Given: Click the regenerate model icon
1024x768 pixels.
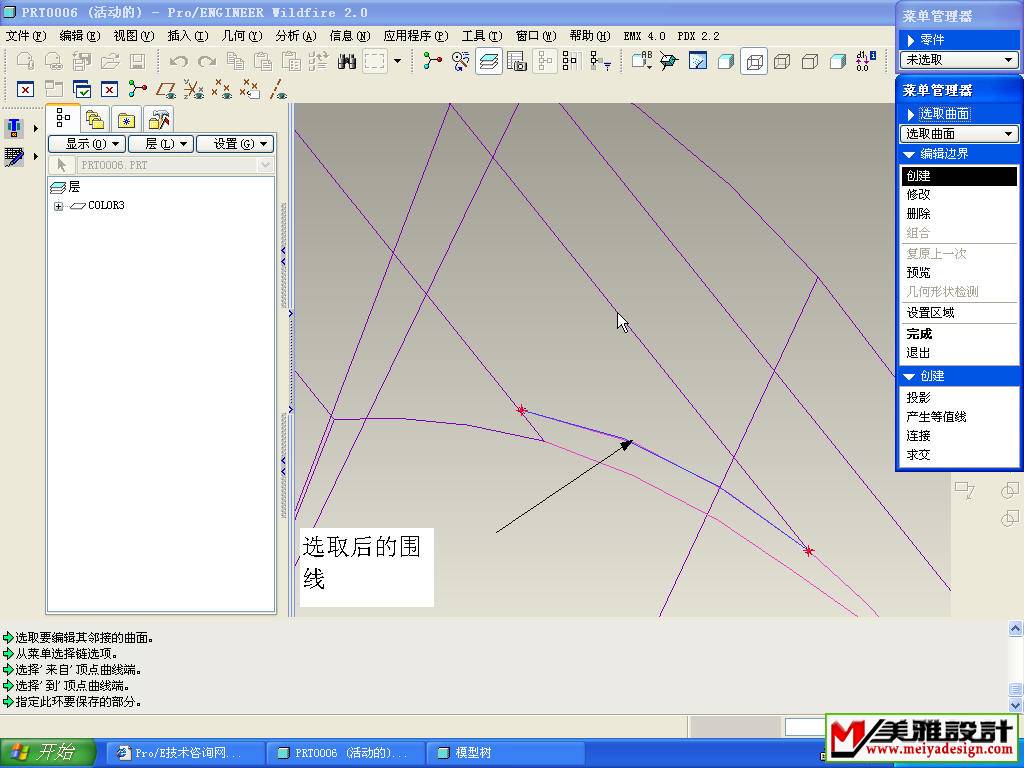Looking at the screenshot, I should click(318, 61).
